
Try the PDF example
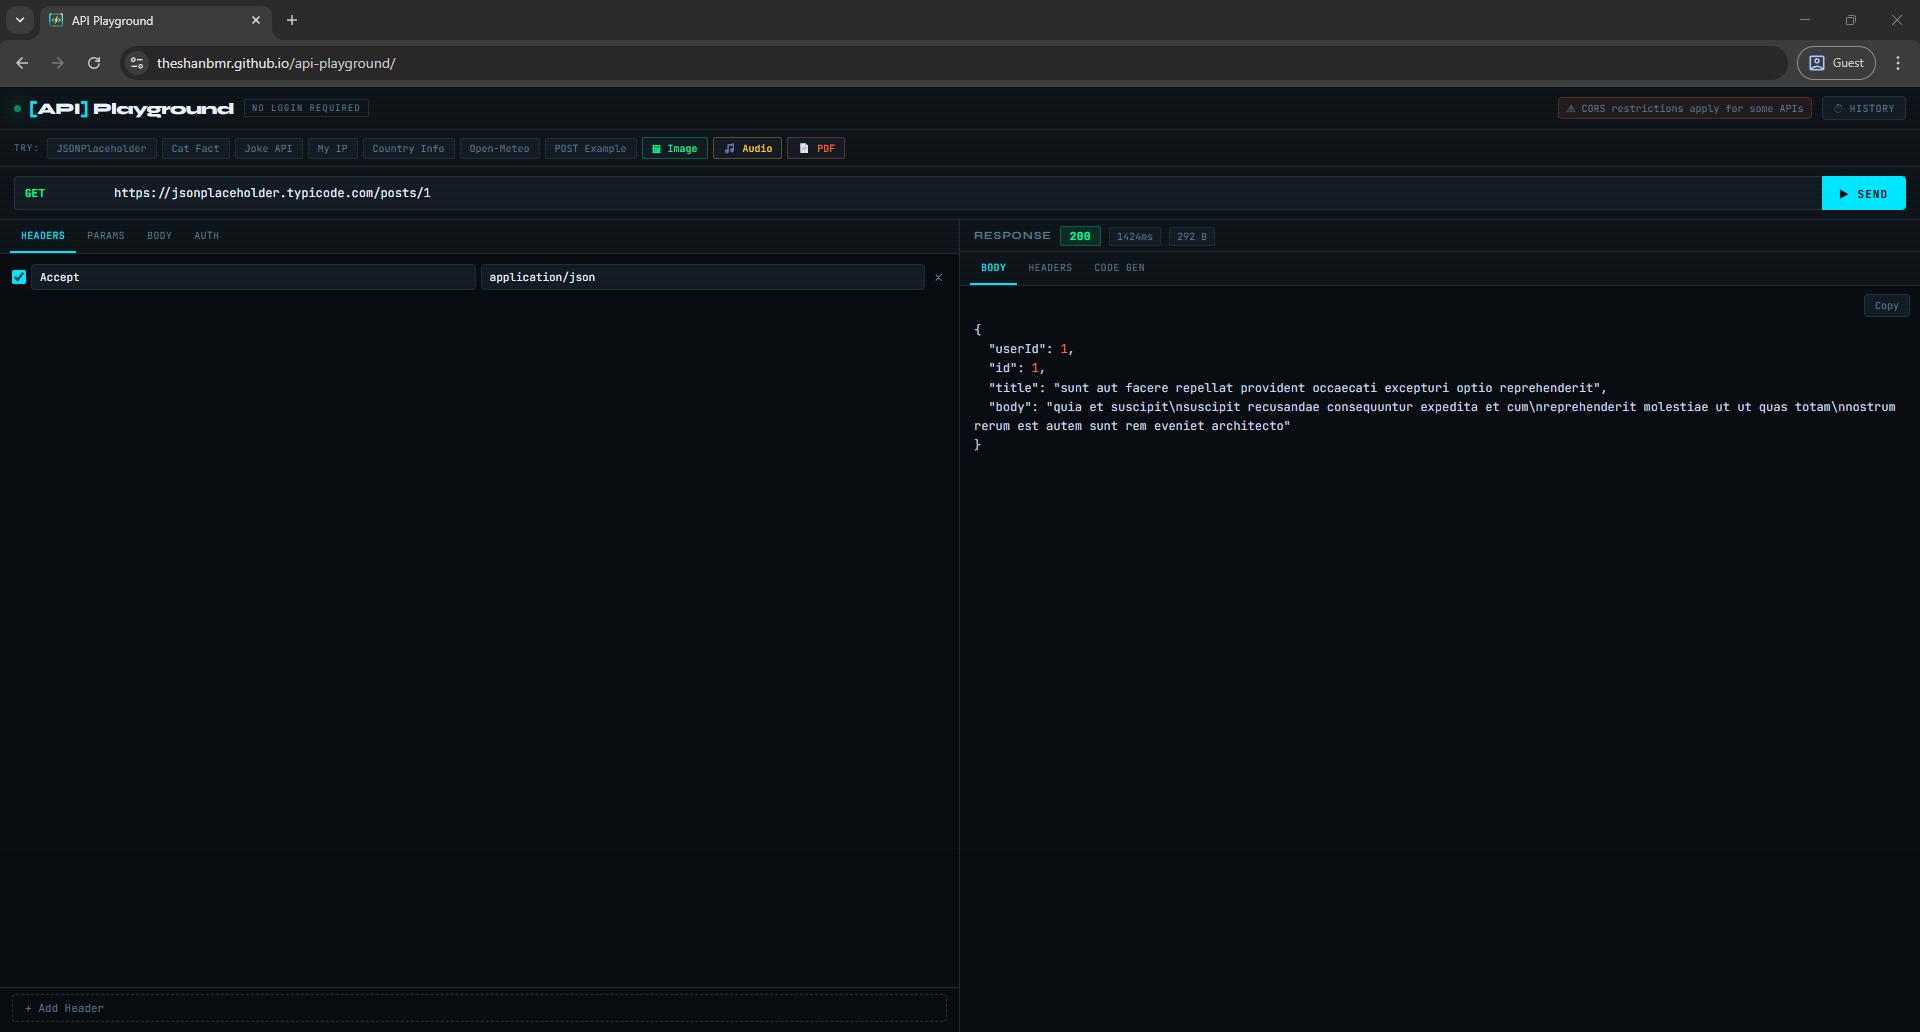[816, 148]
